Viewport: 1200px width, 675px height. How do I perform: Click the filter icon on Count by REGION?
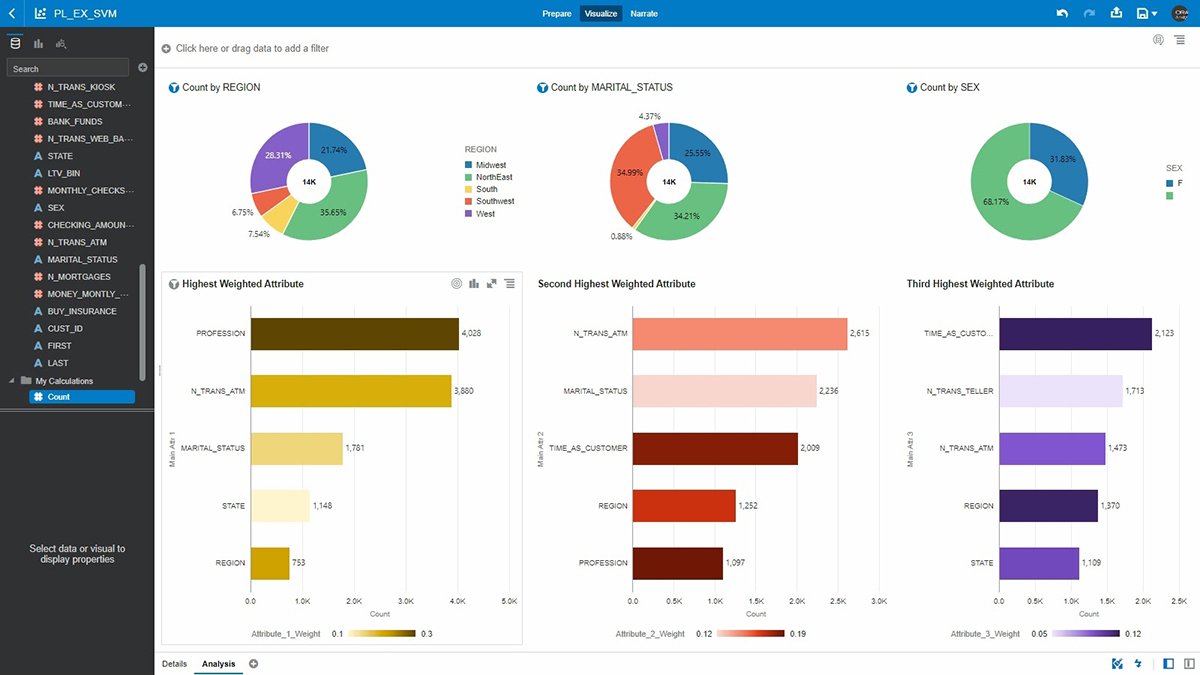pos(172,87)
